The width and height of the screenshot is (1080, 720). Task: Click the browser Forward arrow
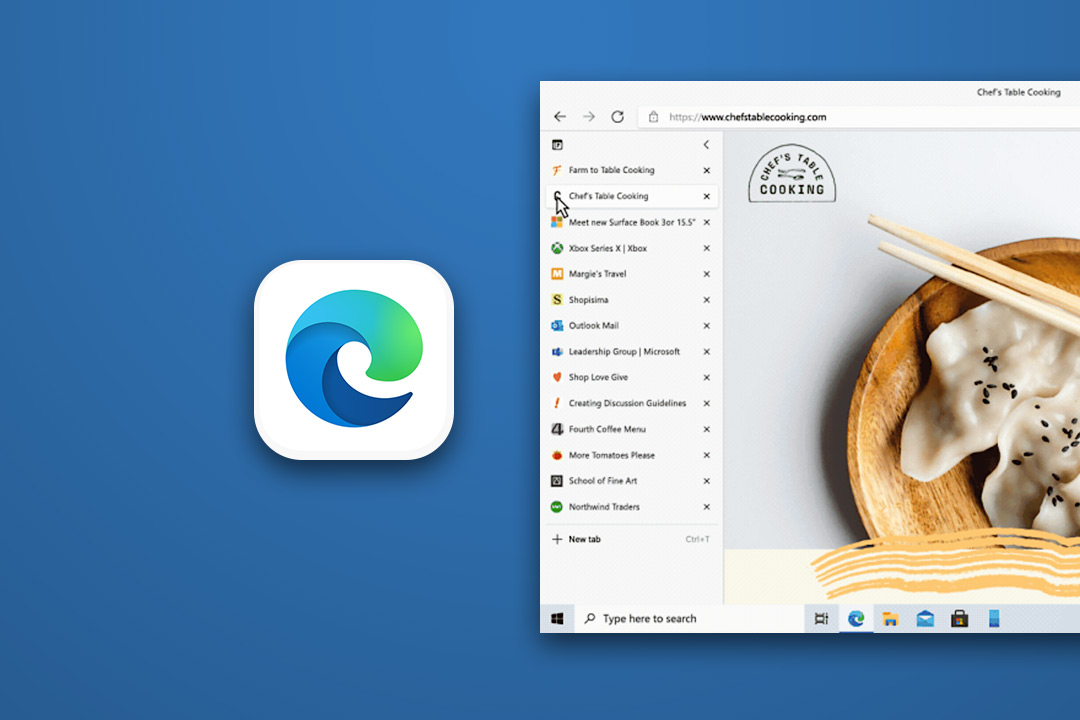pyautogui.click(x=588, y=116)
